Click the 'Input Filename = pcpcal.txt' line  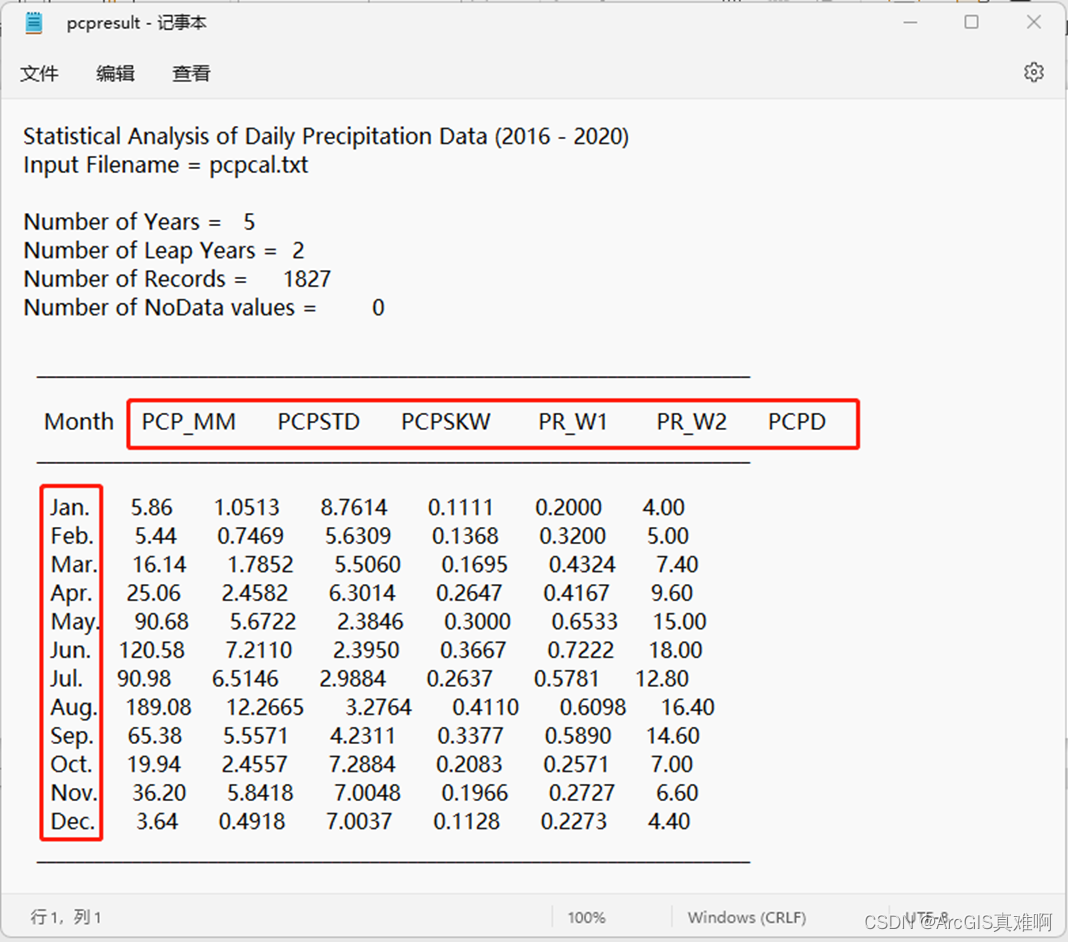(x=166, y=165)
